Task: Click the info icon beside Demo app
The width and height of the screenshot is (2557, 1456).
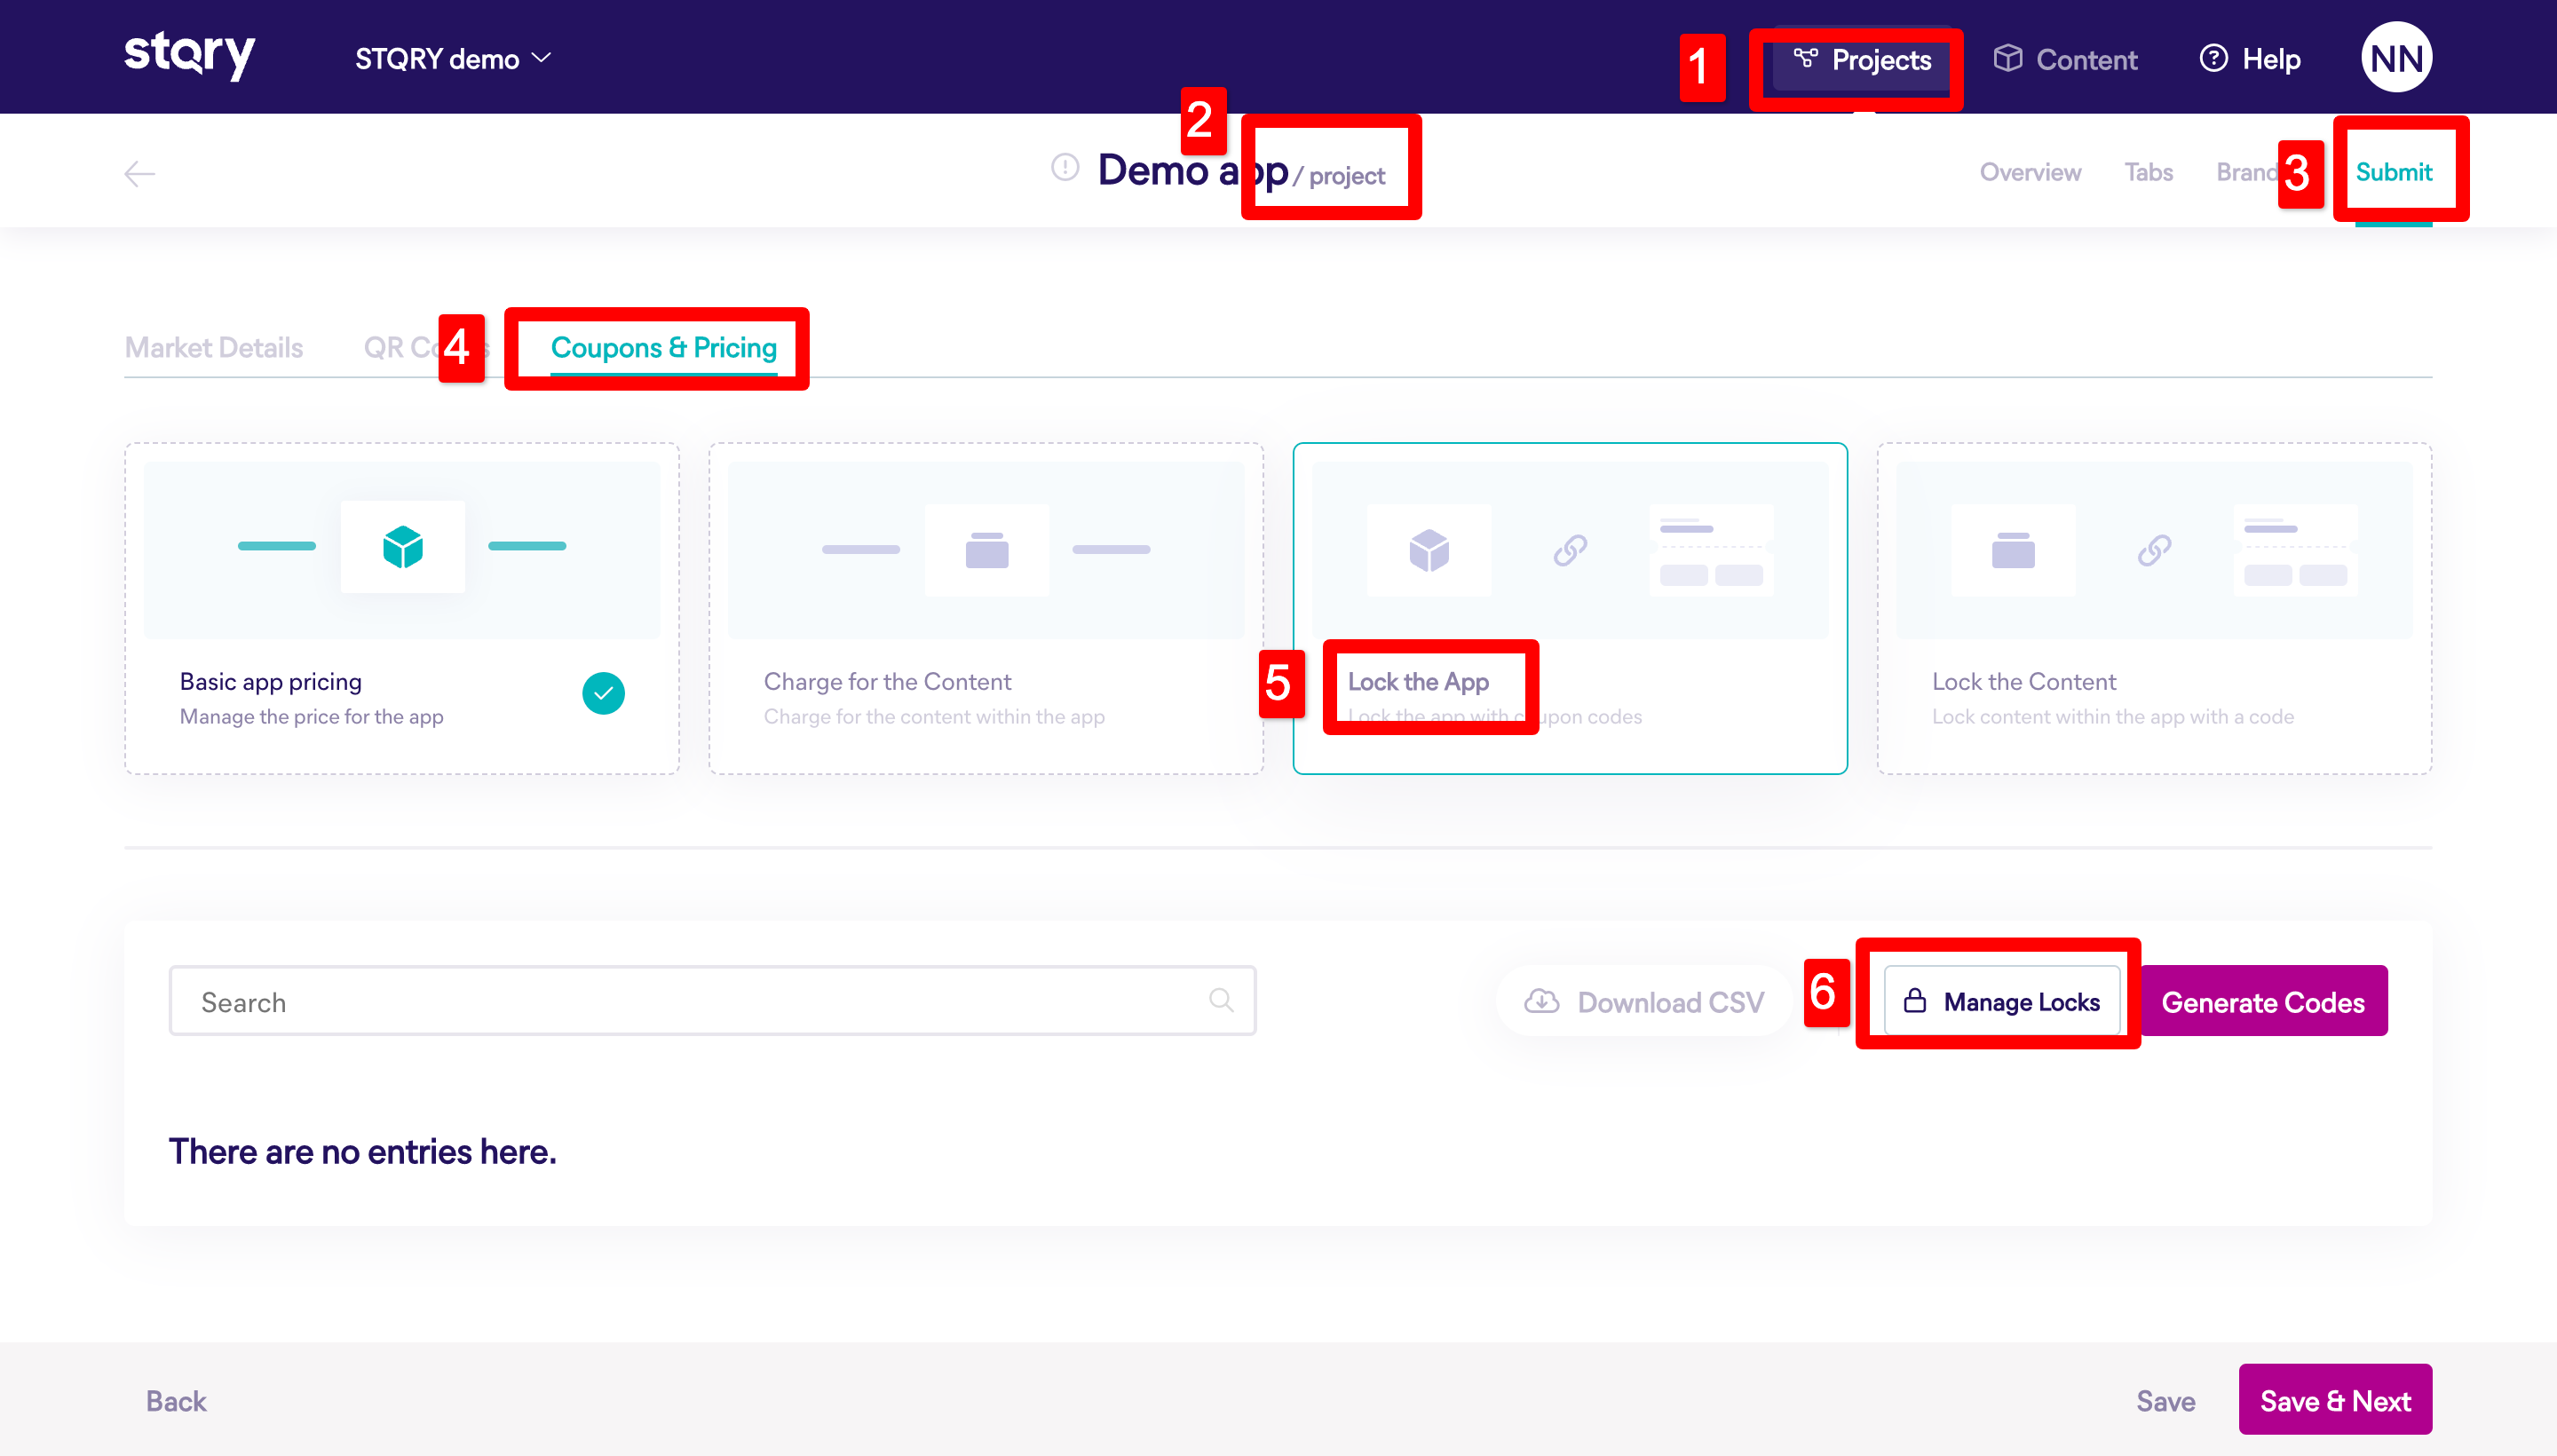Action: (1065, 168)
